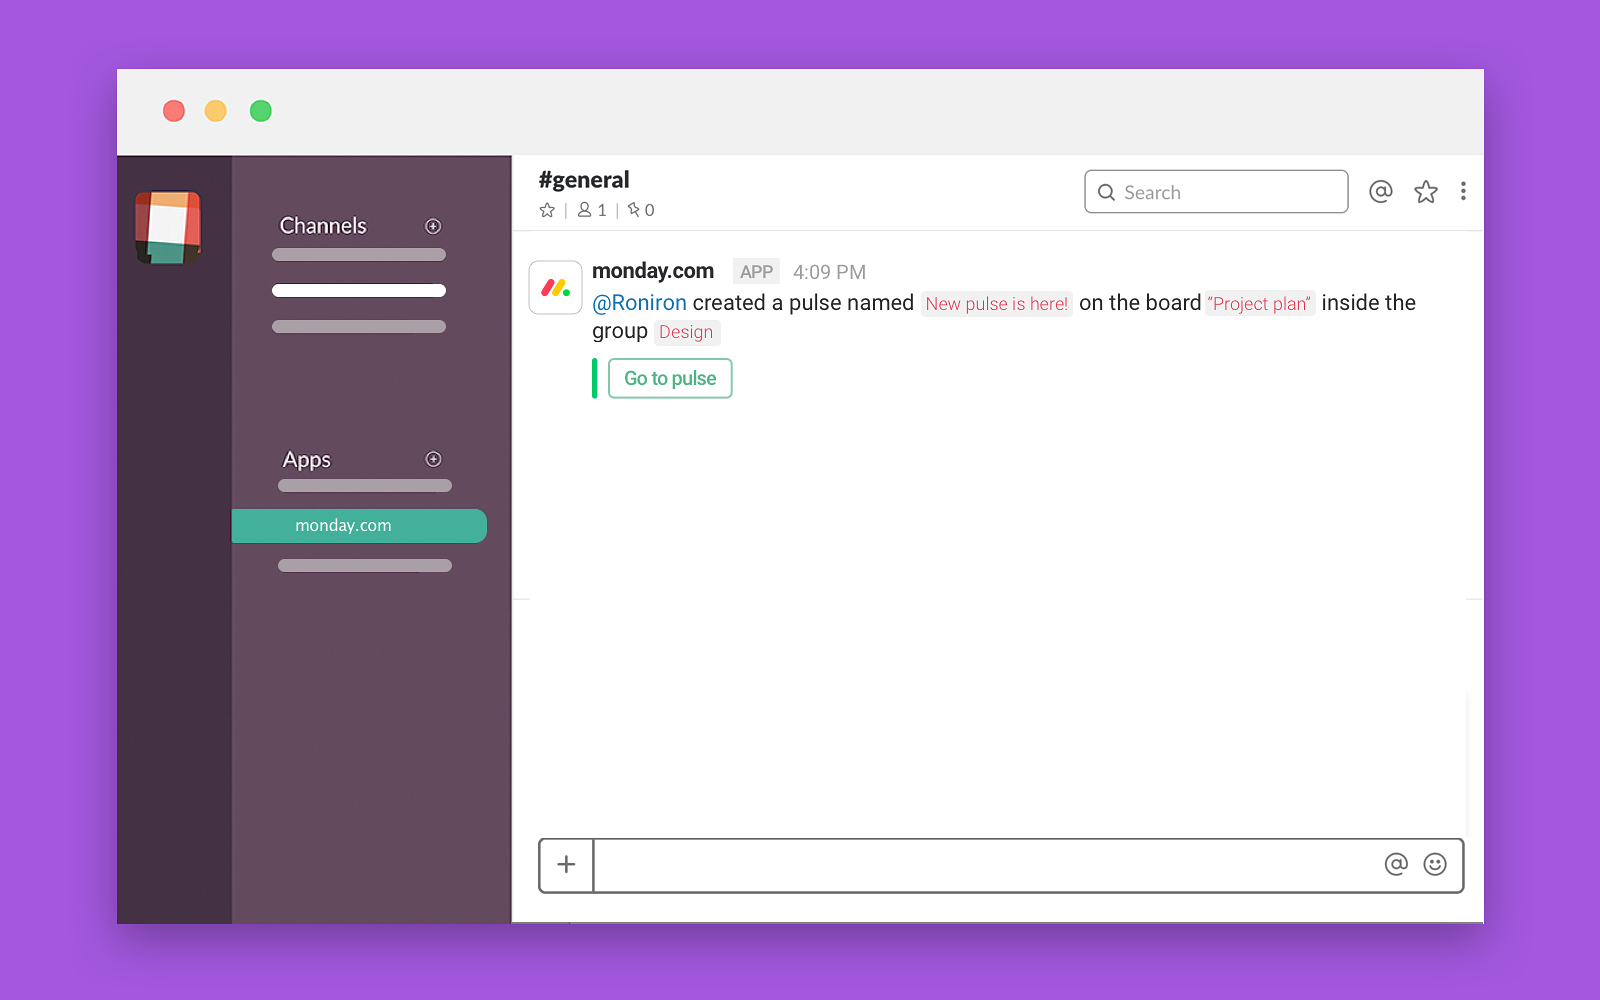Click the Channels section heading

coord(323,226)
